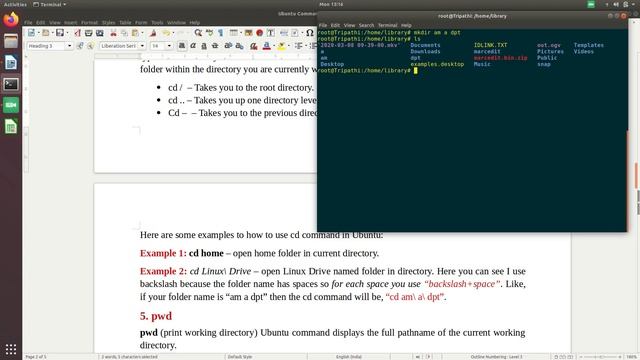
Task: Click the zoom slider in Writer status bar
Action: [x=600, y=357]
